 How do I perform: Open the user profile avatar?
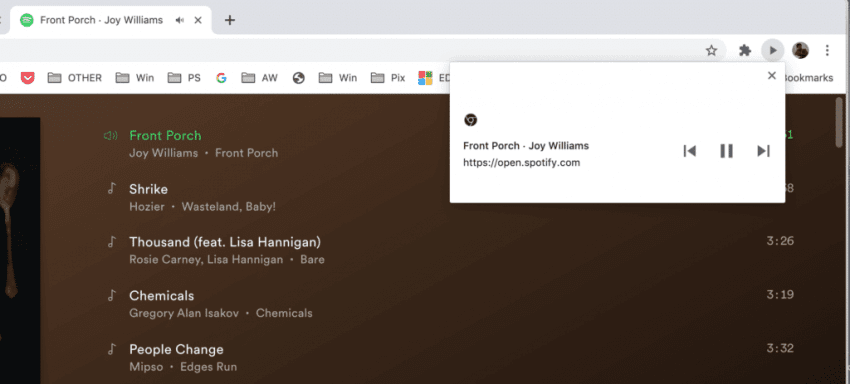tap(800, 50)
